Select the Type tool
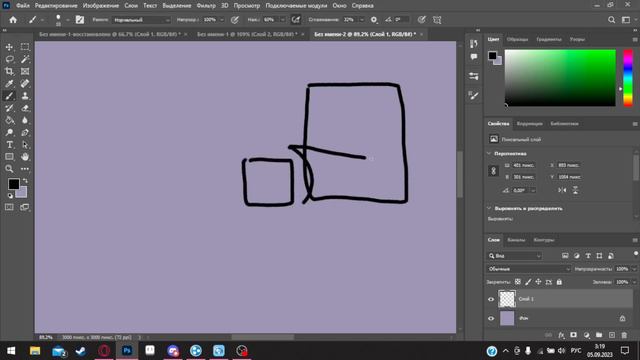 [x=9, y=145]
